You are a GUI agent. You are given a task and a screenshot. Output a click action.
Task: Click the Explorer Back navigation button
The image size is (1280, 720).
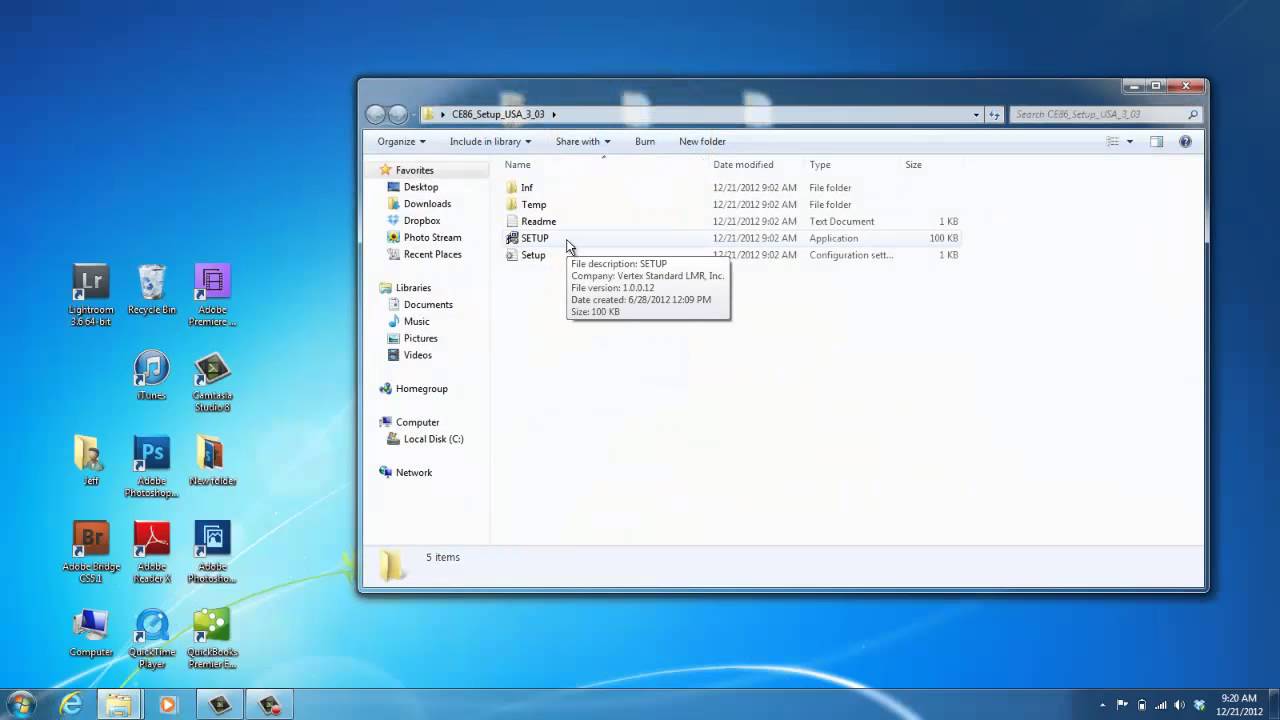point(376,114)
